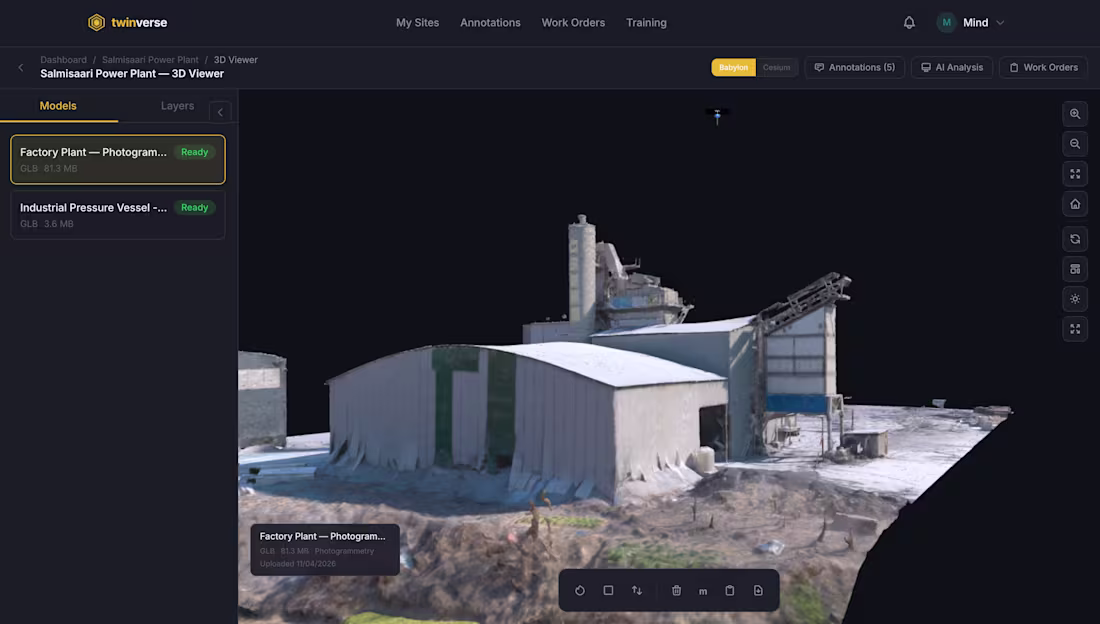Run AI Analysis on the model
The image size is (1100, 624).
pos(951,67)
